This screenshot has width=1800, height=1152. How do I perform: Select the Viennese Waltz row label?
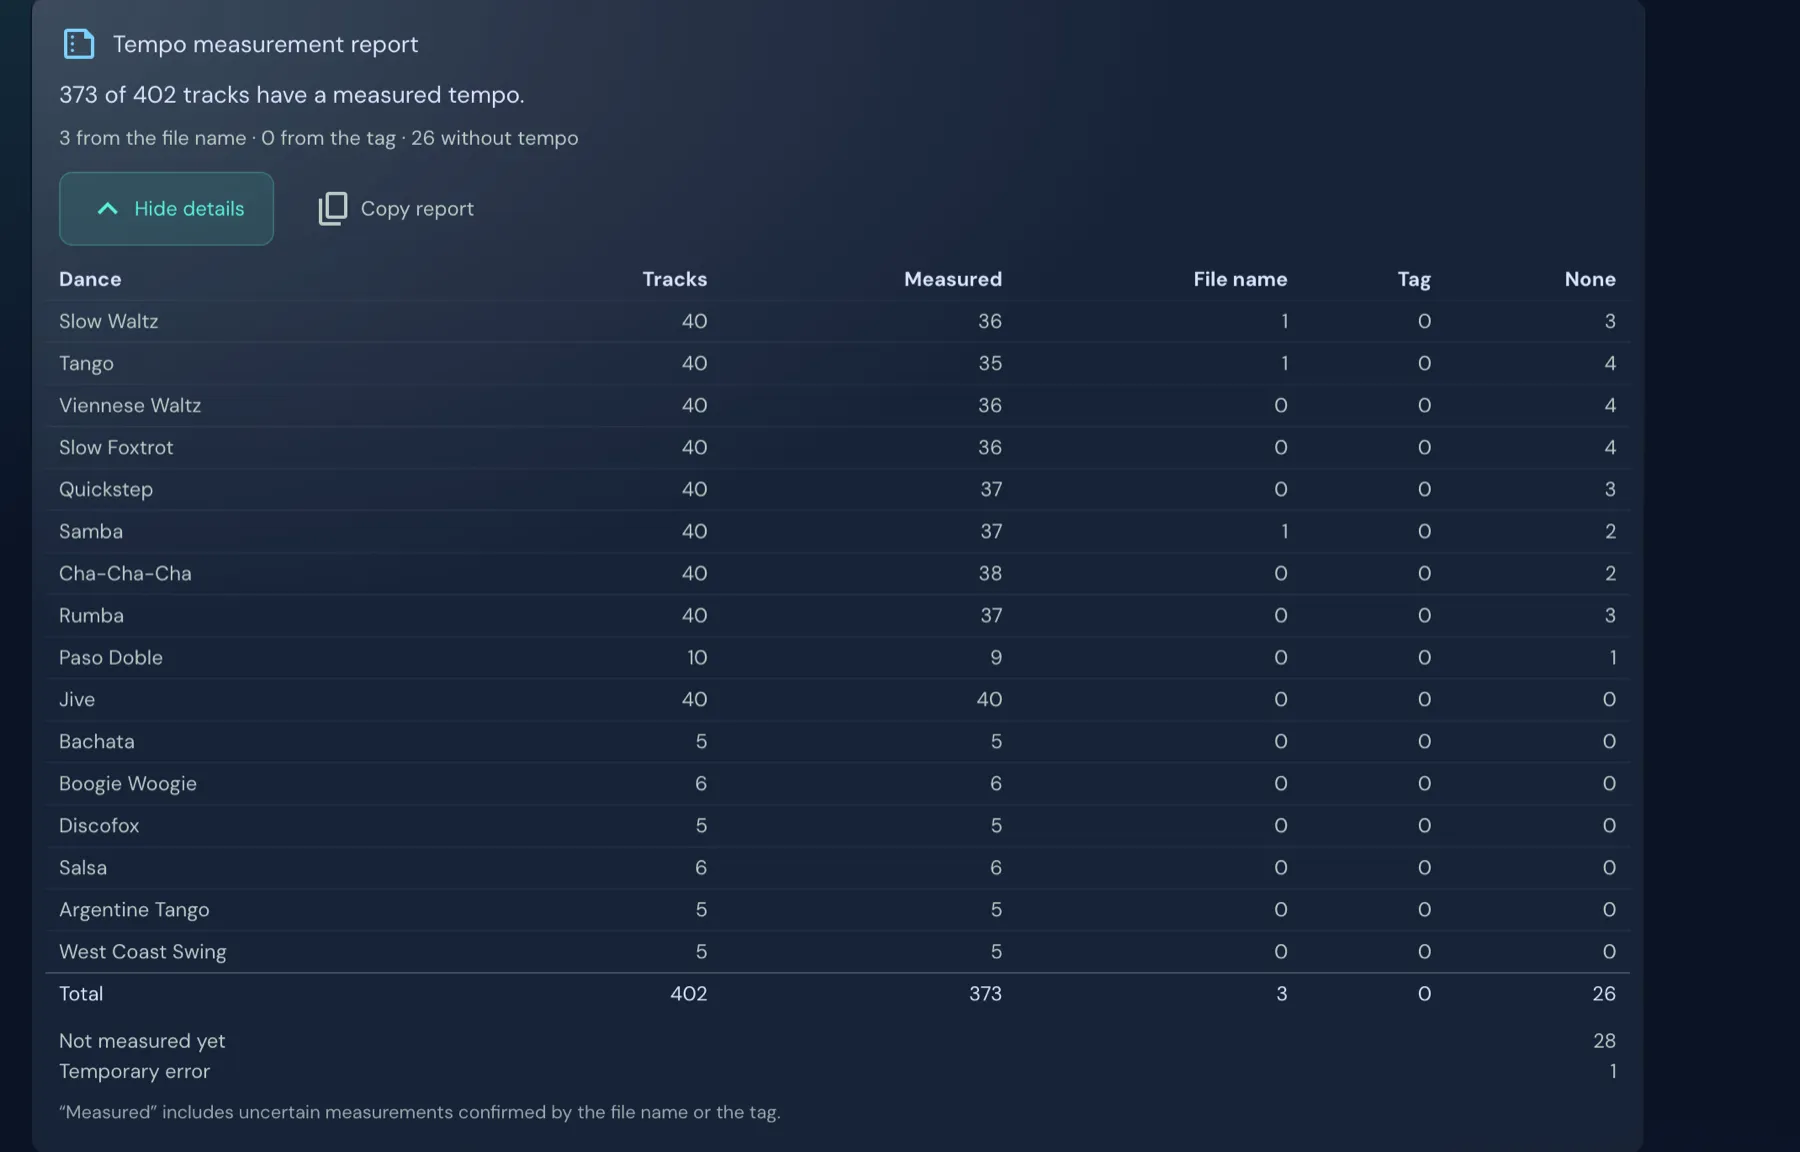(130, 405)
